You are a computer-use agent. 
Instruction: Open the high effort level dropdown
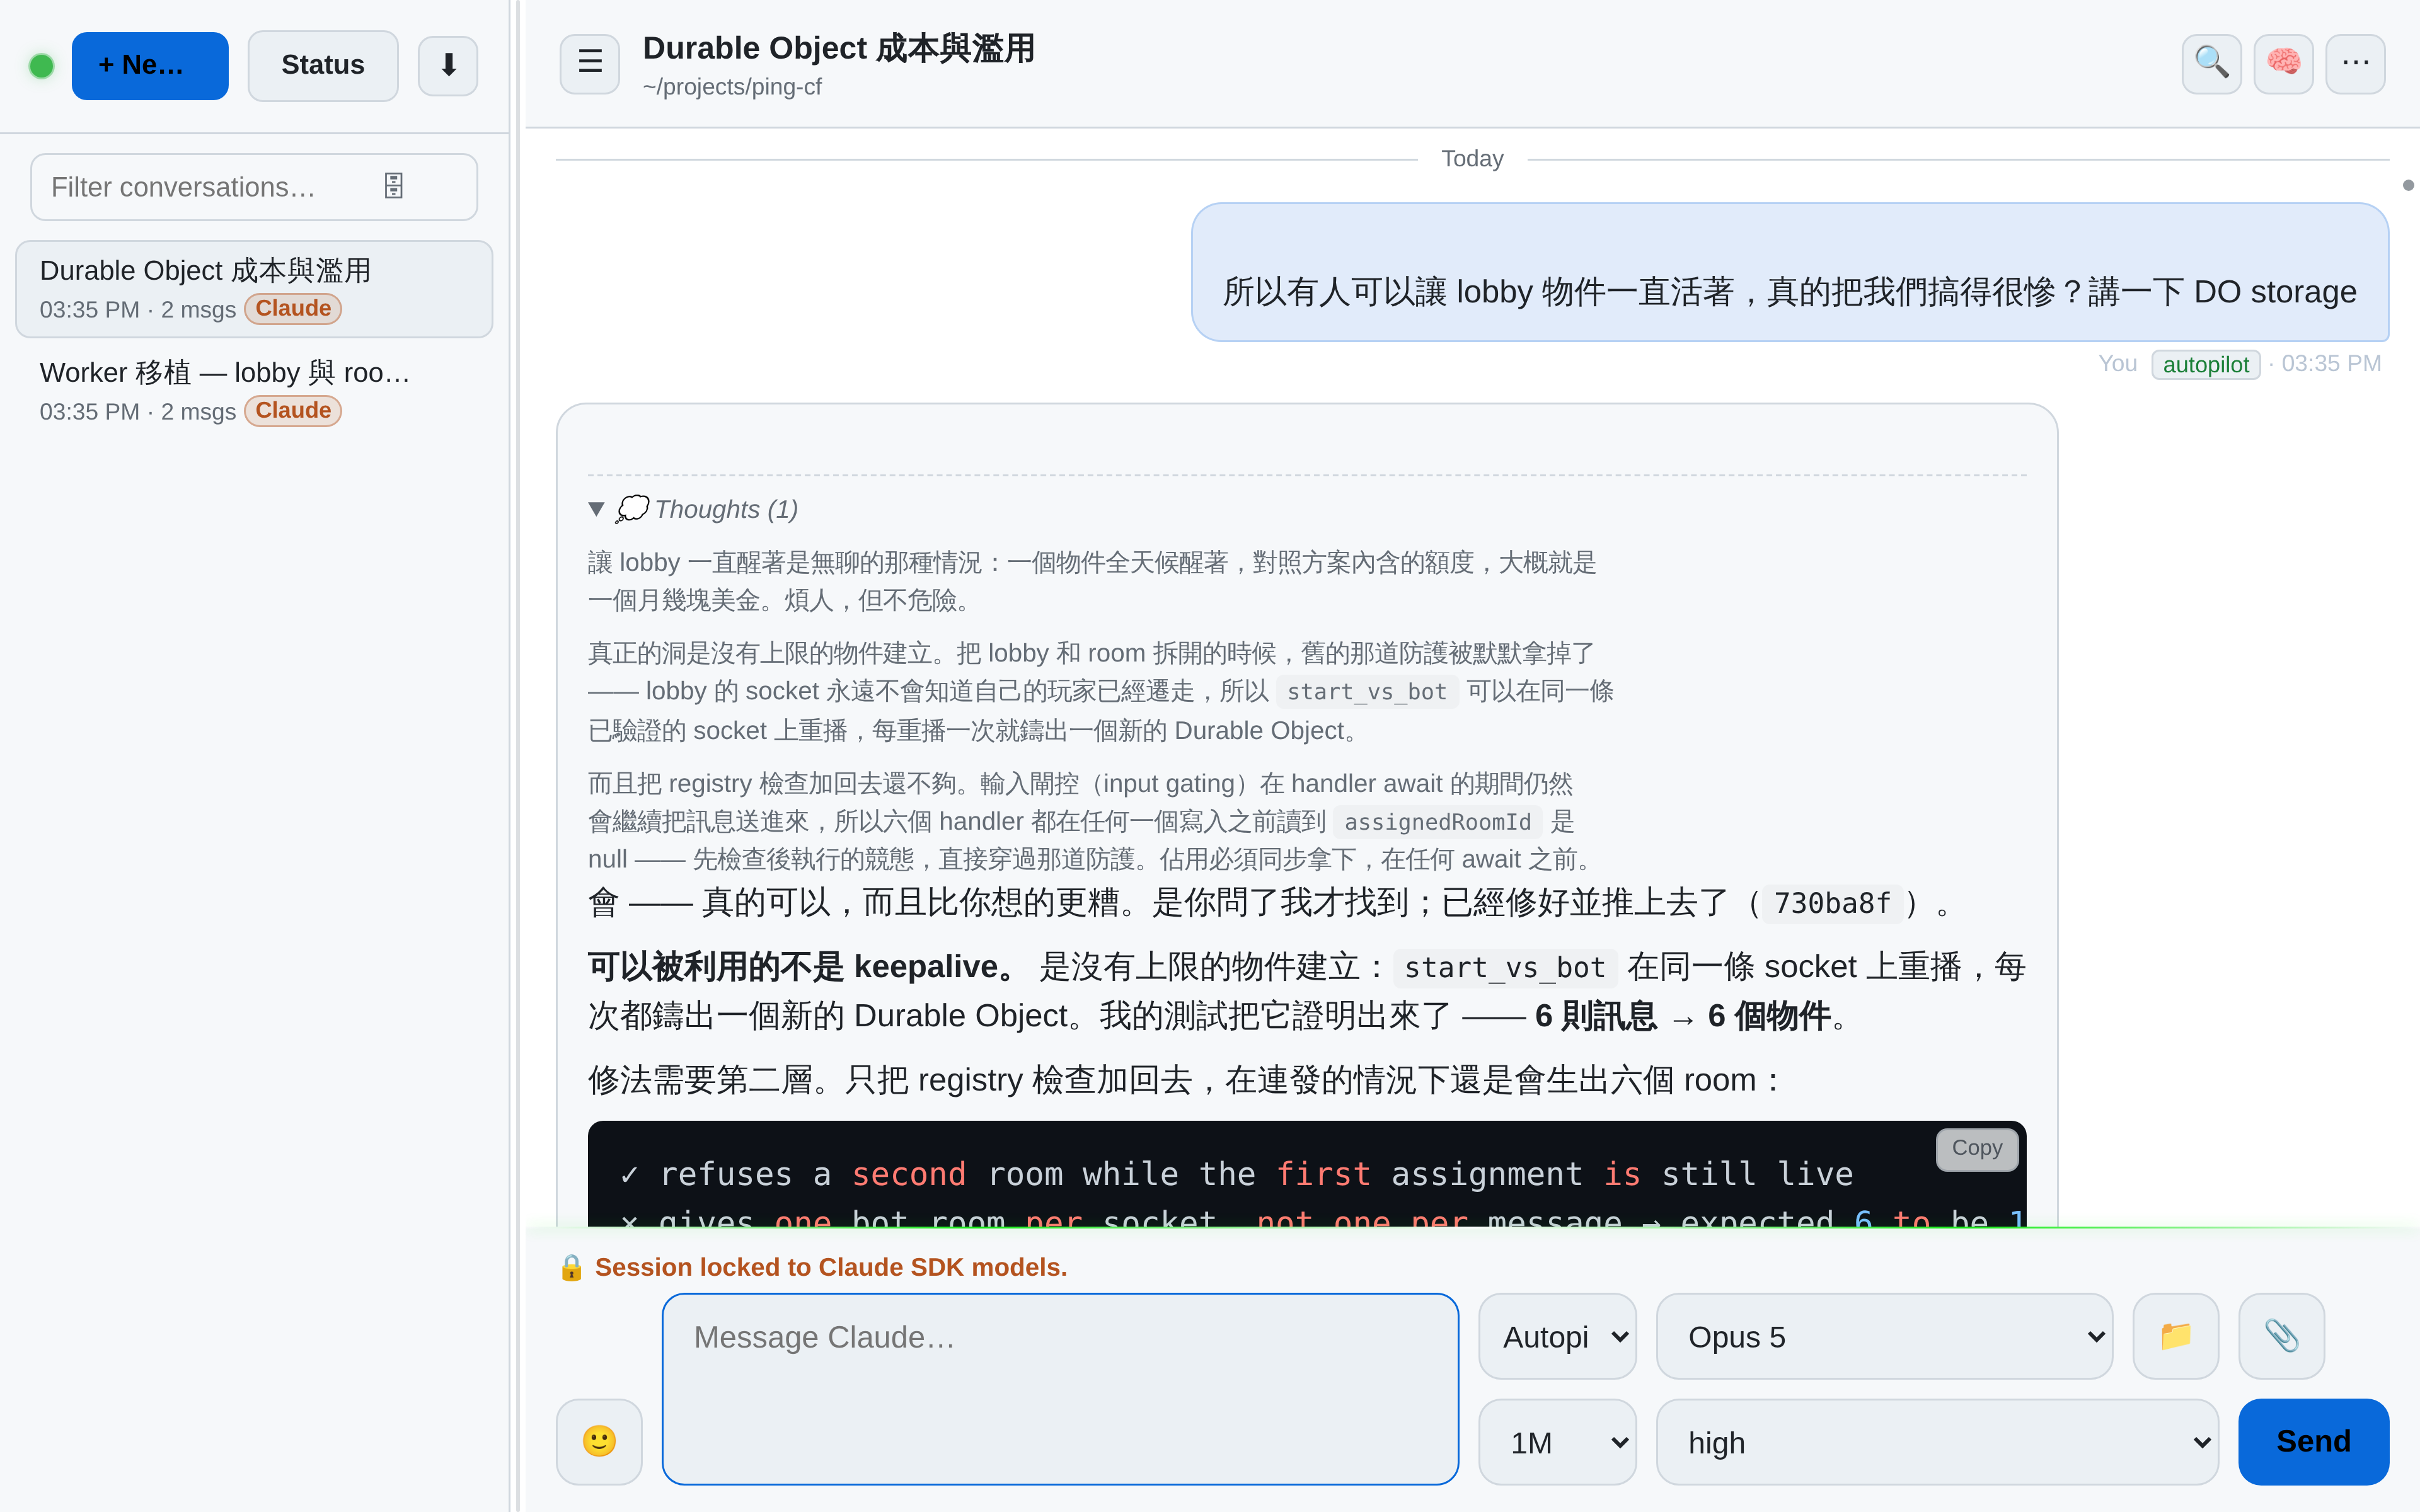[x=1937, y=1442]
